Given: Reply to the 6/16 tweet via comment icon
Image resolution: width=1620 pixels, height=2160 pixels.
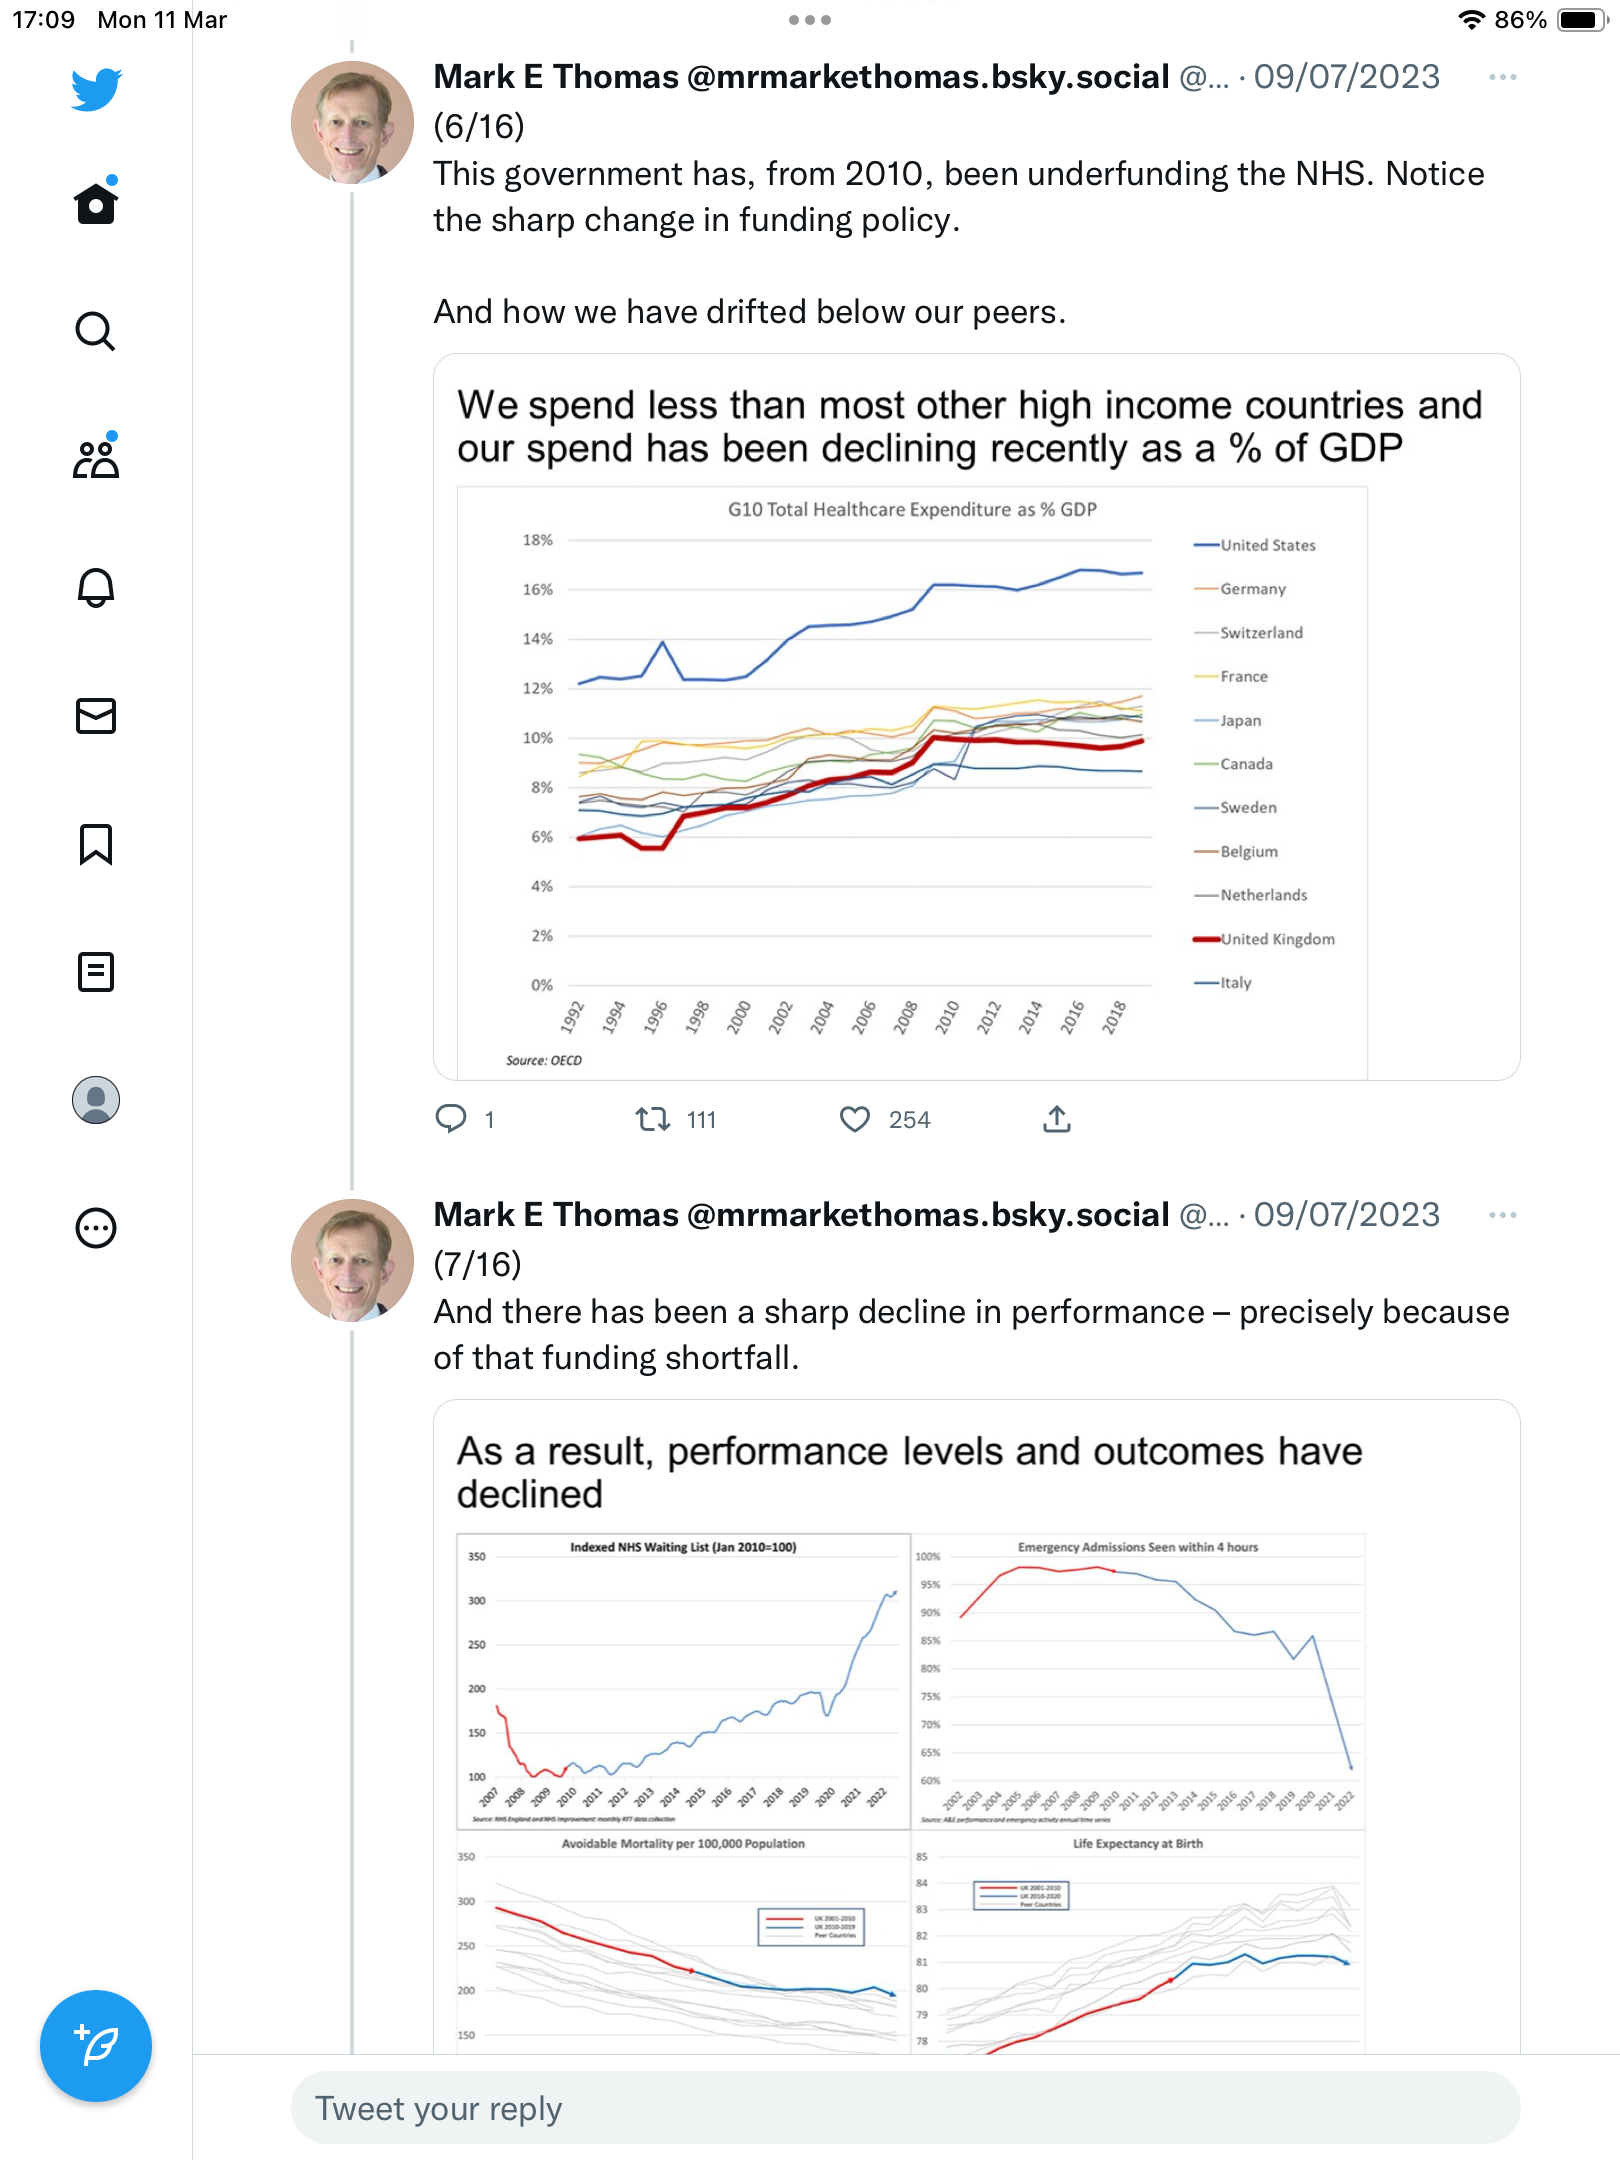Looking at the screenshot, I should [451, 1119].
